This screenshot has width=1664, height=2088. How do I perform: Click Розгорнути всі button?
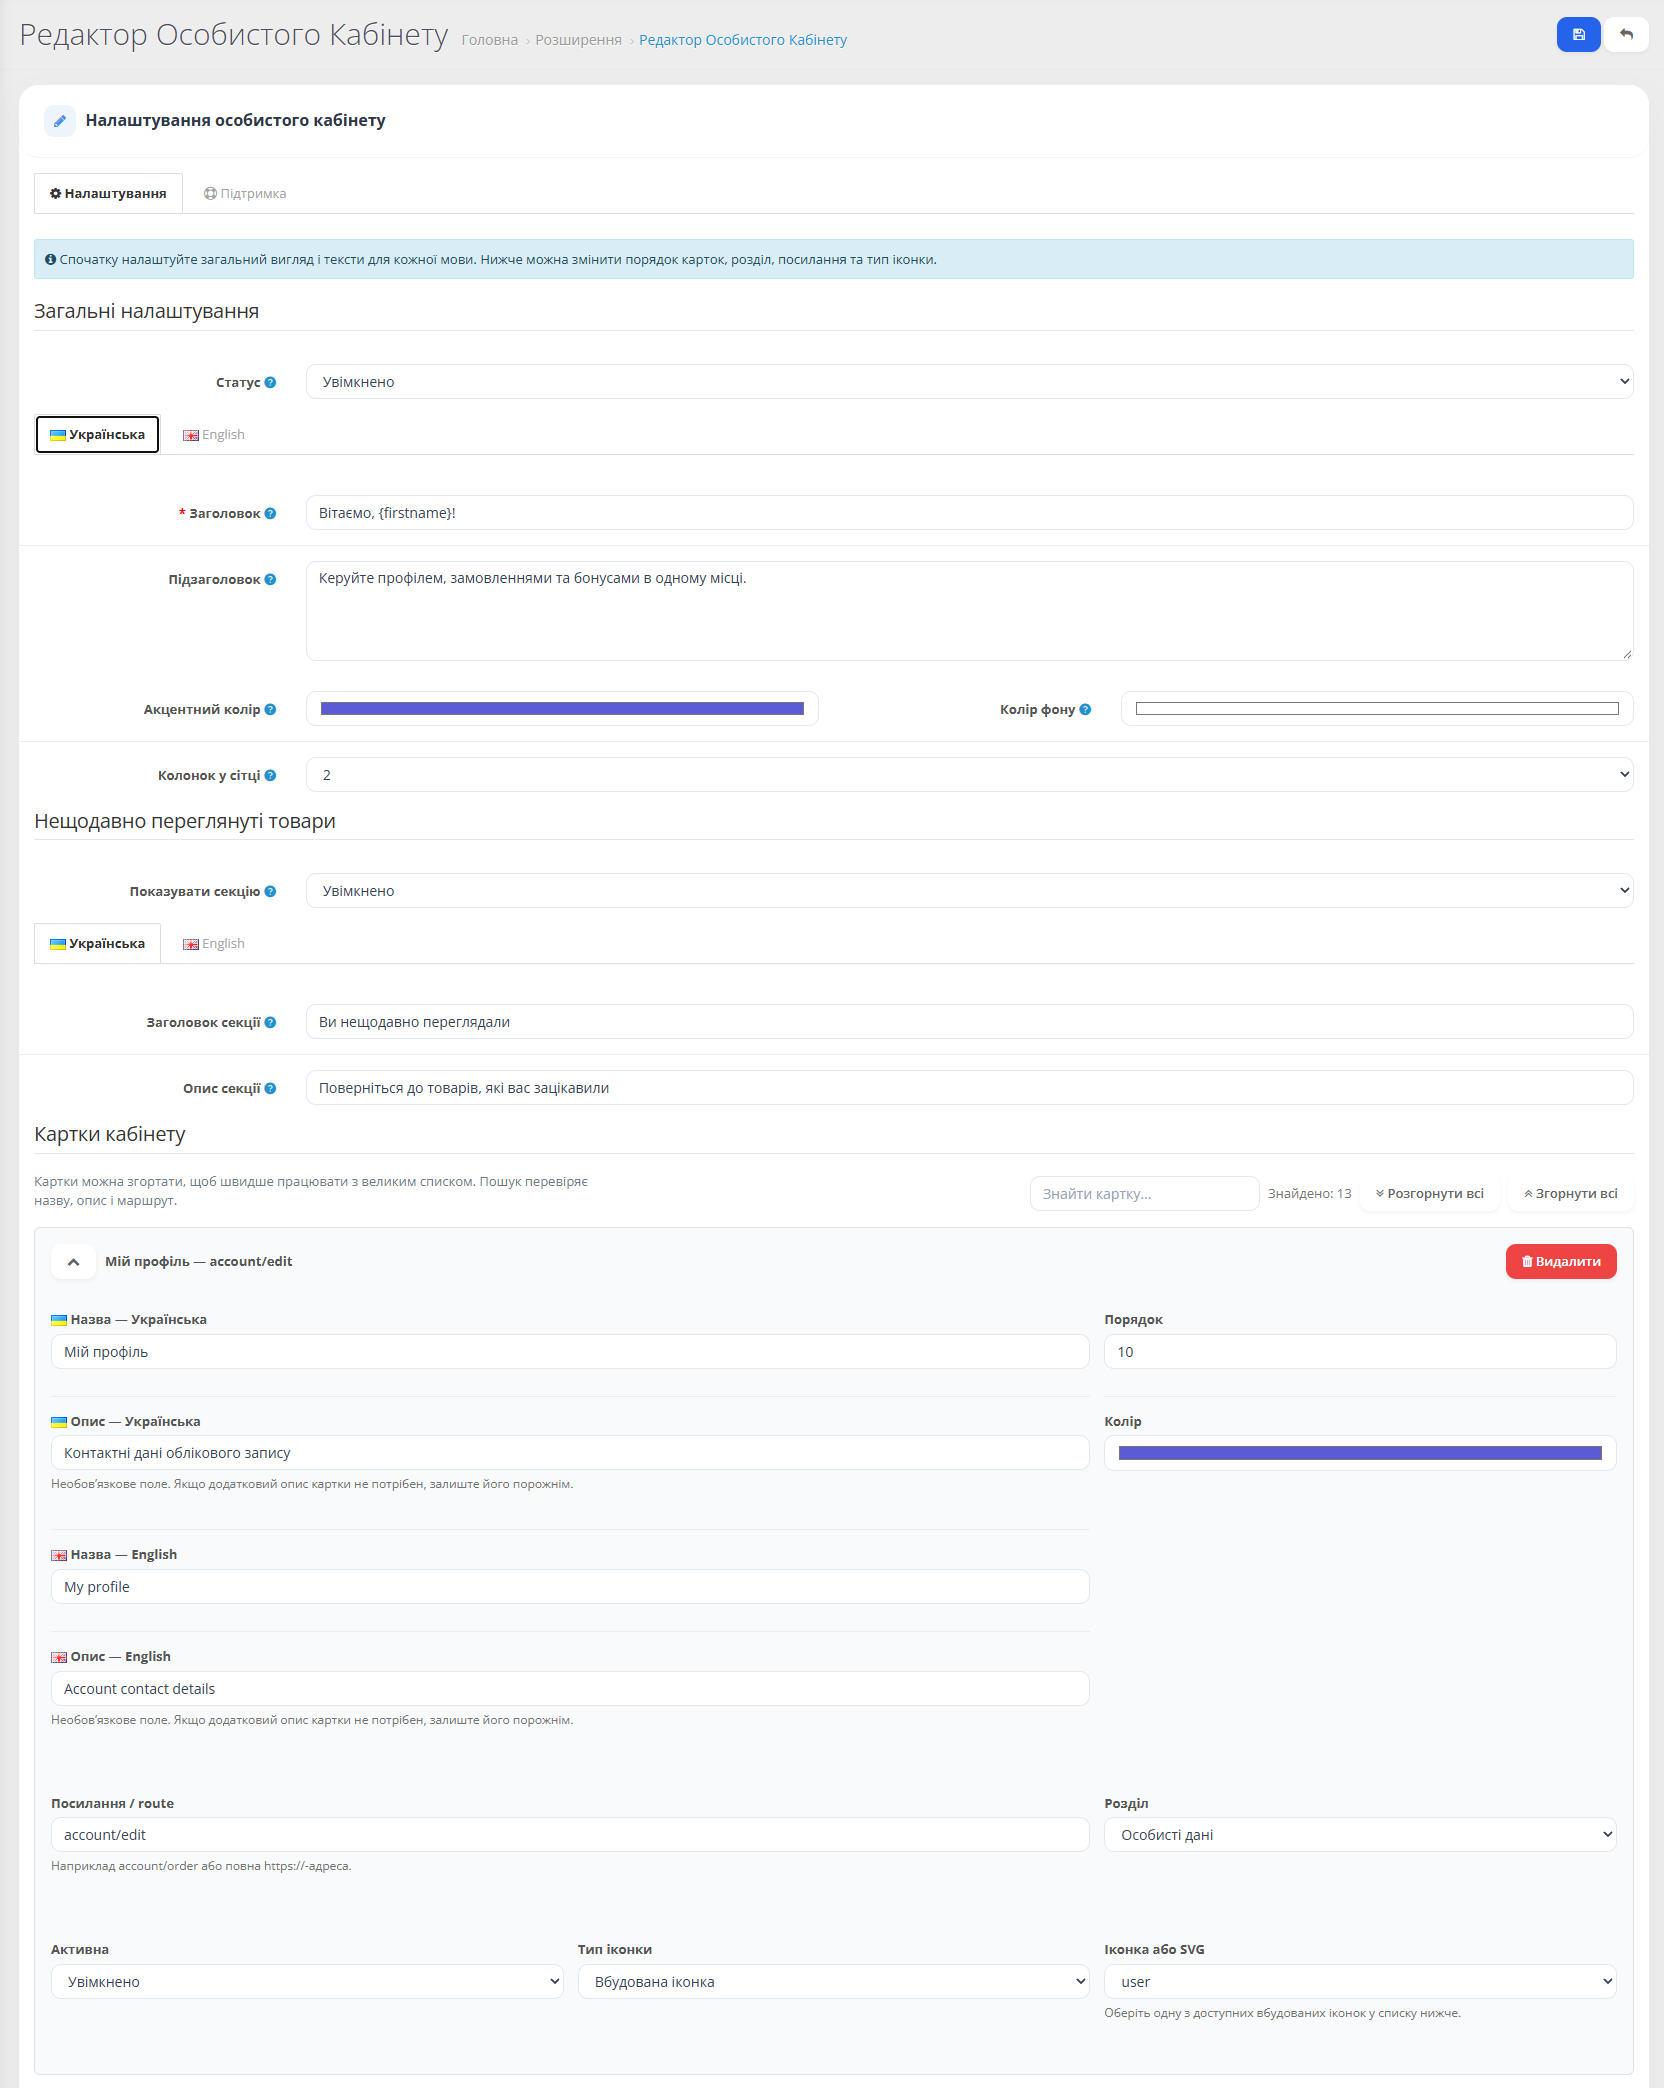click(x=1430, y=1194)
